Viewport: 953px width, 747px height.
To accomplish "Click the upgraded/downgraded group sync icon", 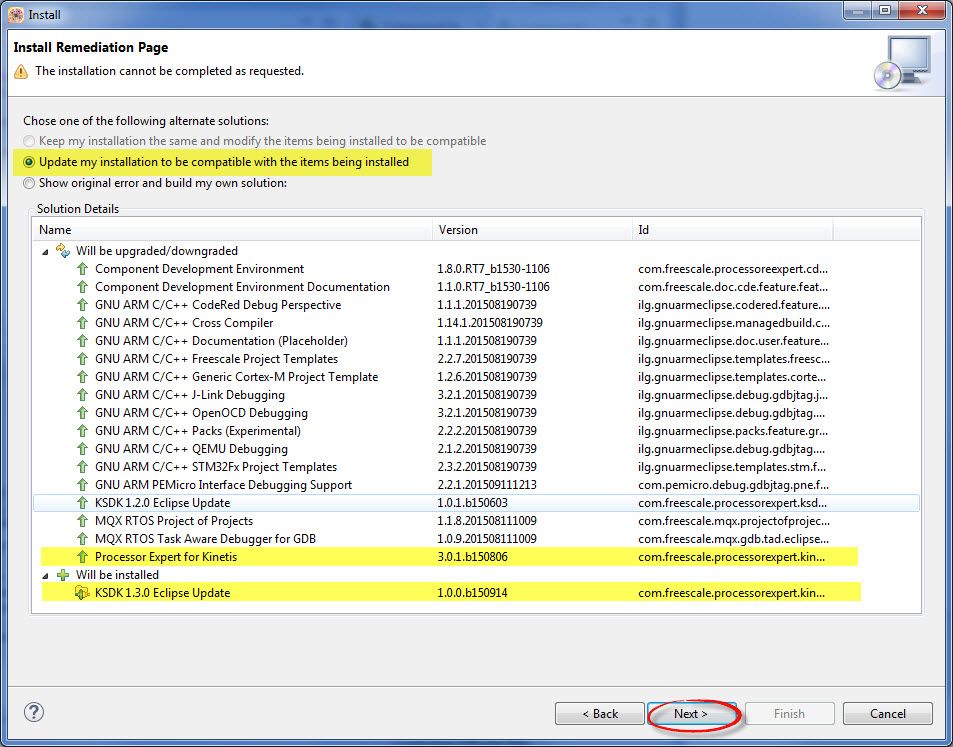I will click(63, 250).
